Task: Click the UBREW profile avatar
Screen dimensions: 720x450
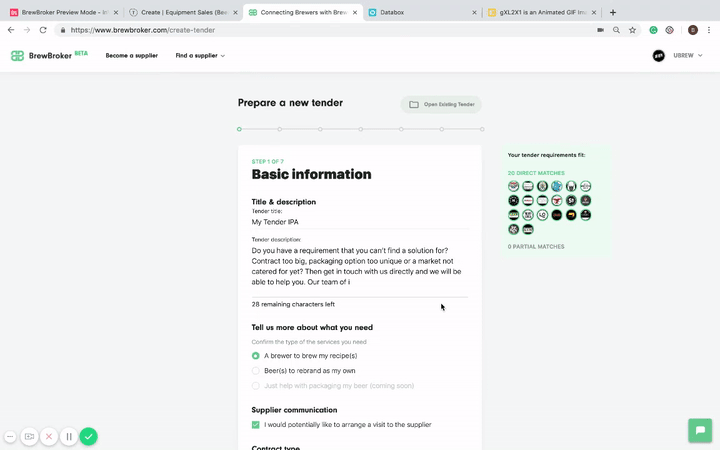Action: point(659,56)
